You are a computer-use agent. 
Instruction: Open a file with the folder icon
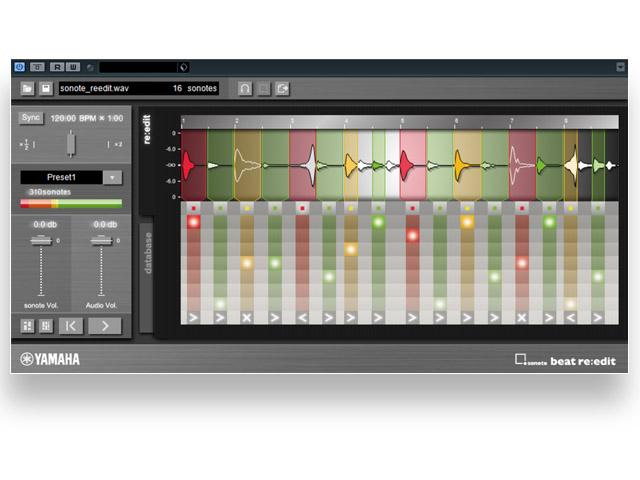coord(27,88)
